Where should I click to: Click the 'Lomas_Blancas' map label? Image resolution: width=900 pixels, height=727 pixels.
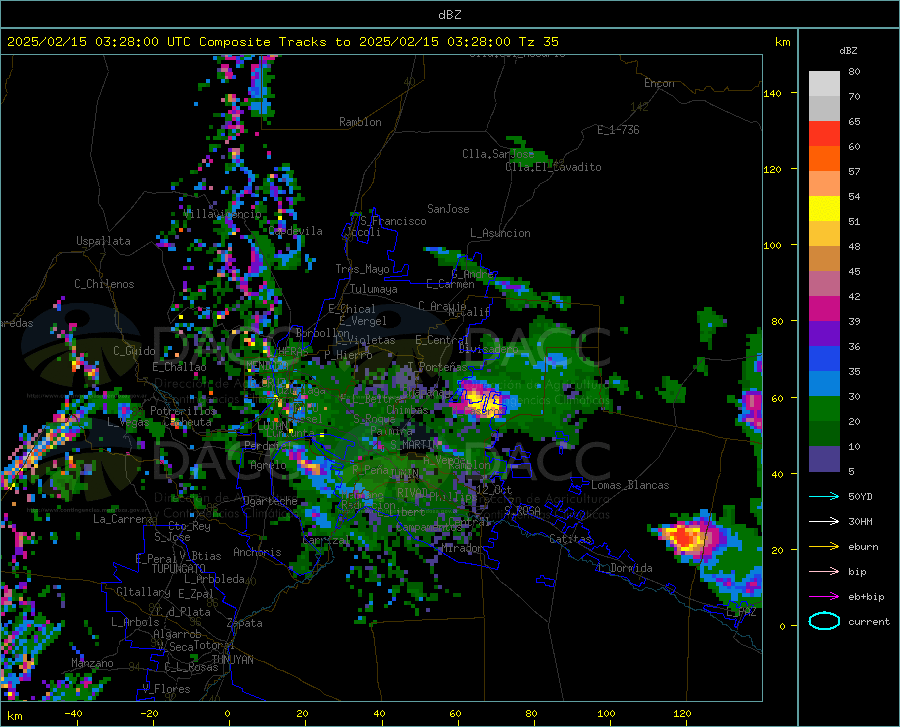tap(630, 485)
